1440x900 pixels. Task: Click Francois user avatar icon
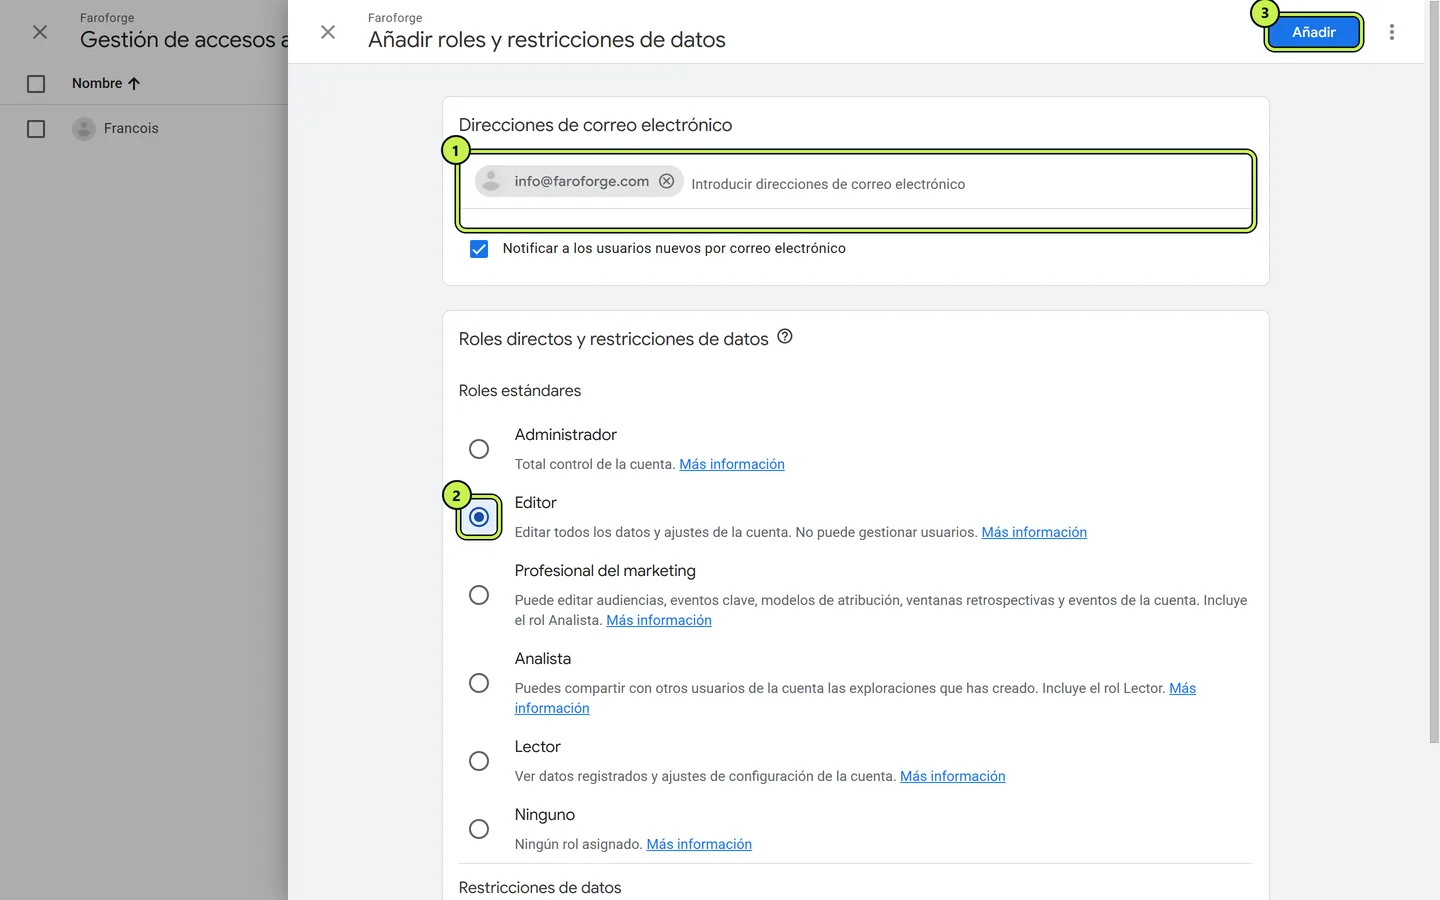tap(84, 128)
